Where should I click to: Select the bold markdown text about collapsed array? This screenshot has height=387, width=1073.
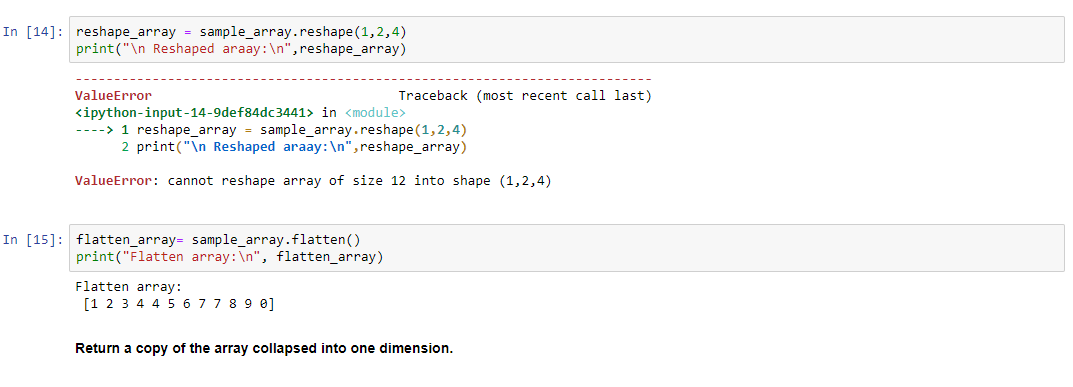click(x=264, y=348)
